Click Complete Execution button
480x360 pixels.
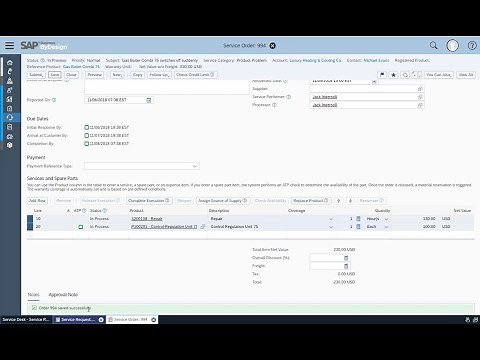149,201
